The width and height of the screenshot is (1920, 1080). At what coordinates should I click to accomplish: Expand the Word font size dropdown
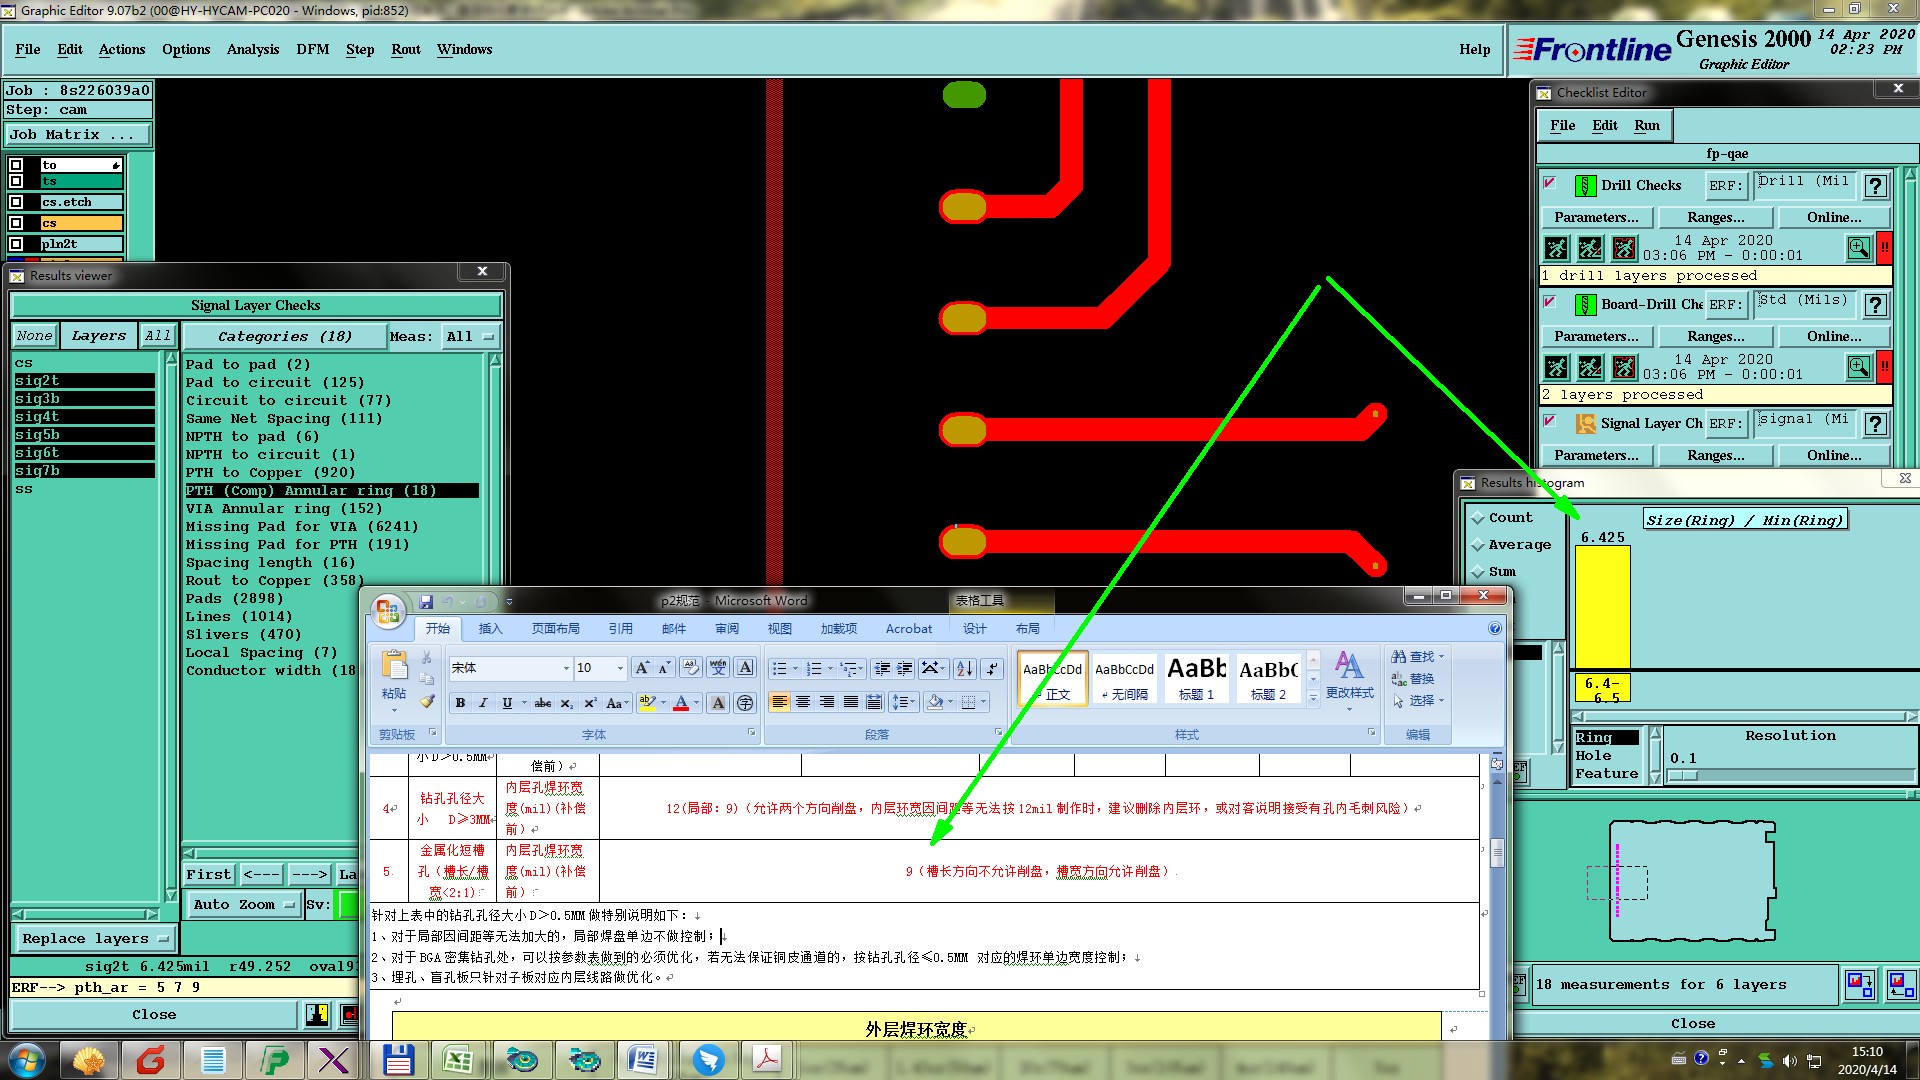[x=620, y=668]
